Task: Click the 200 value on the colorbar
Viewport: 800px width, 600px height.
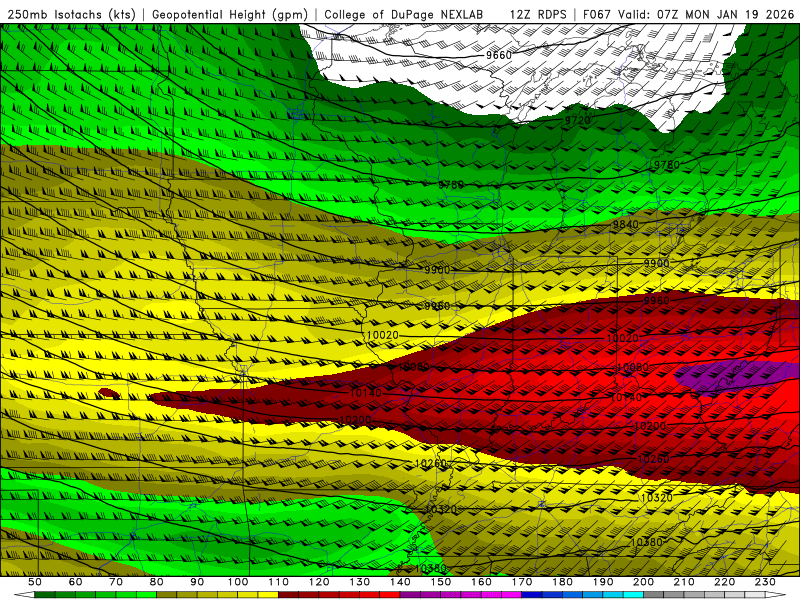Action: (644, 582)
